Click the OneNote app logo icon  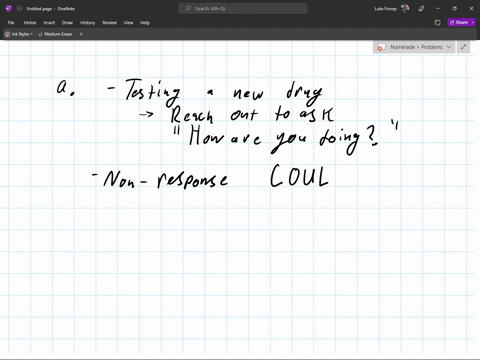click(x=9, y=9)
